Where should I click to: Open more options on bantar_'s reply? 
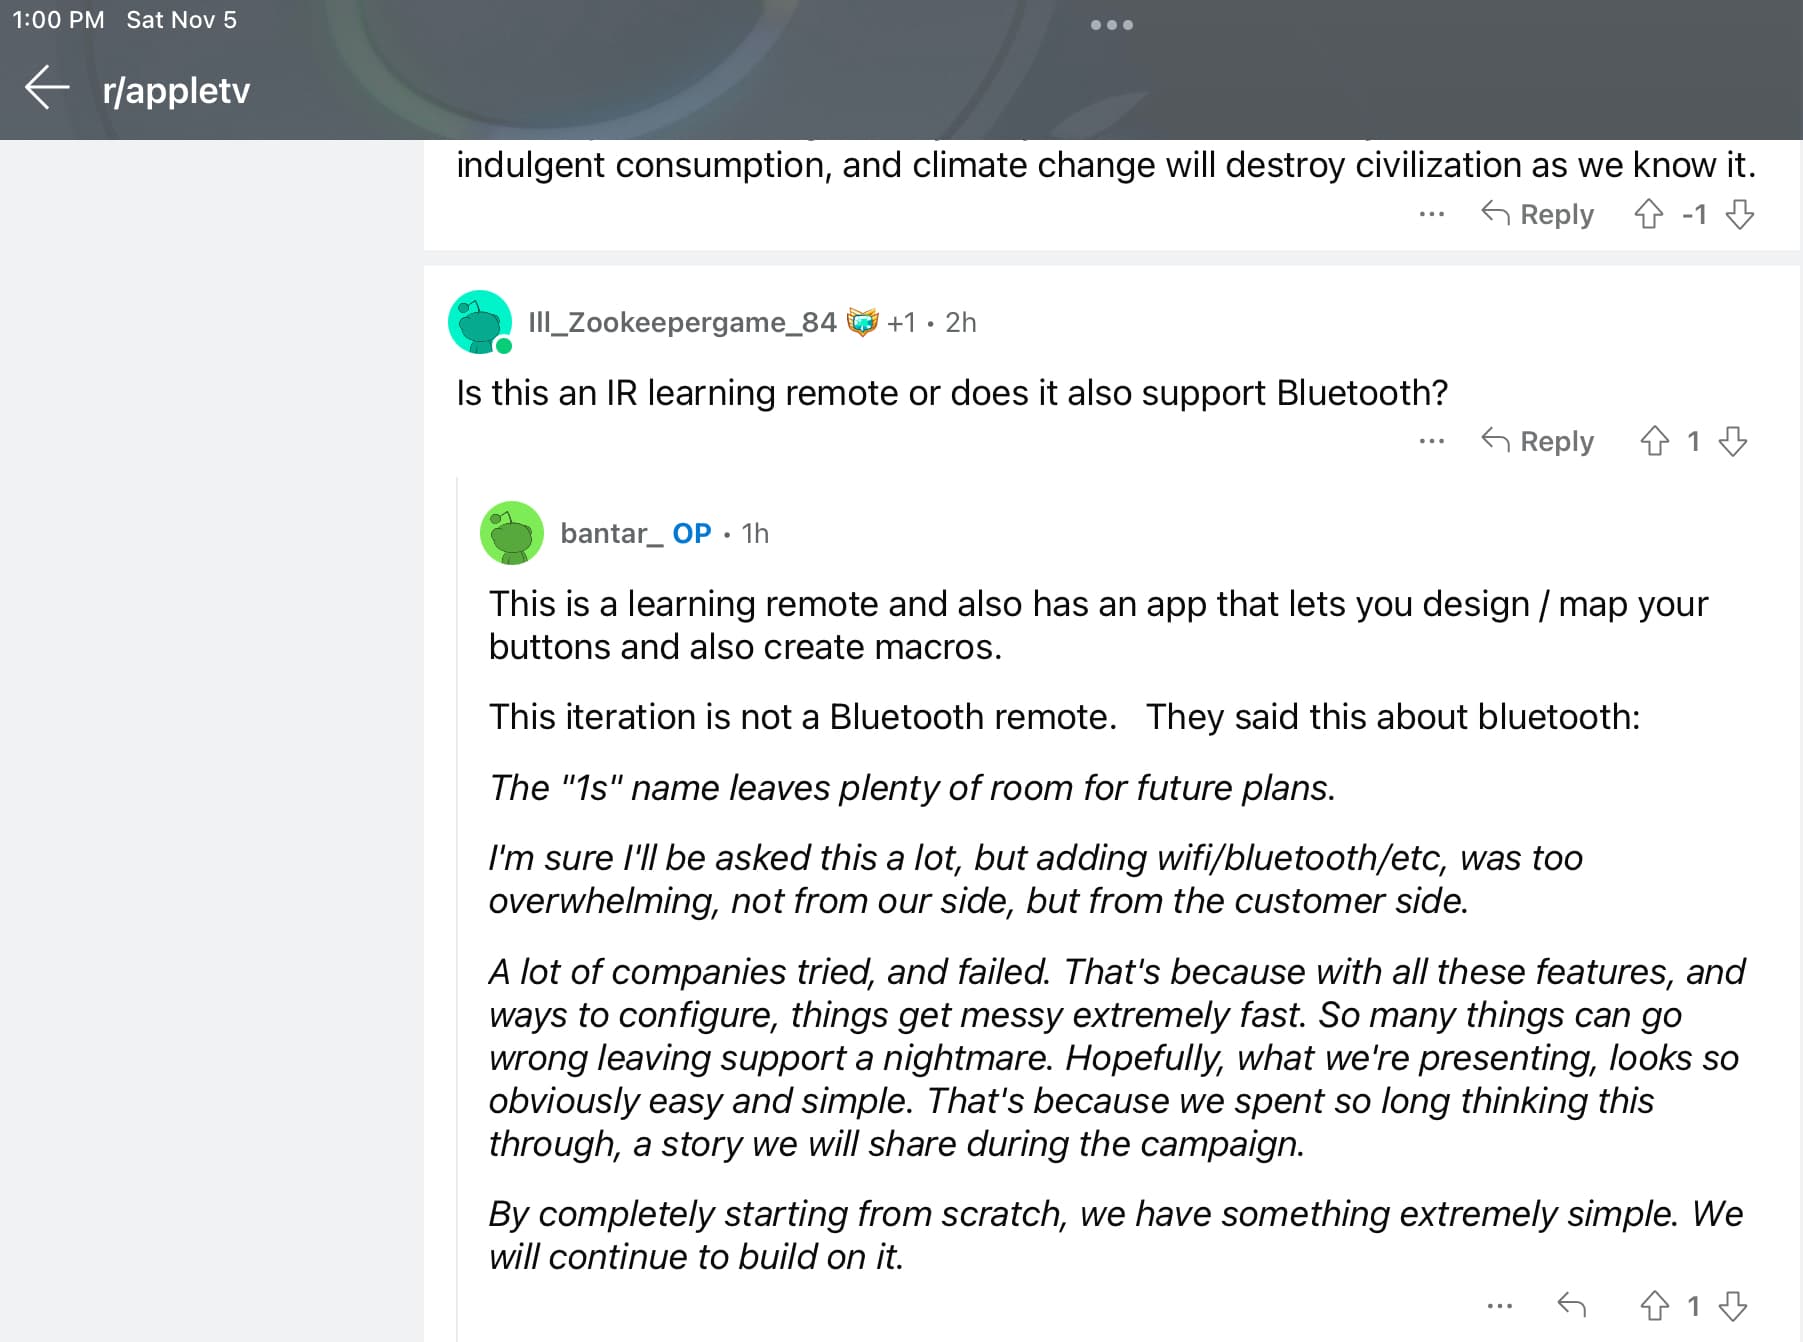1499,1305
